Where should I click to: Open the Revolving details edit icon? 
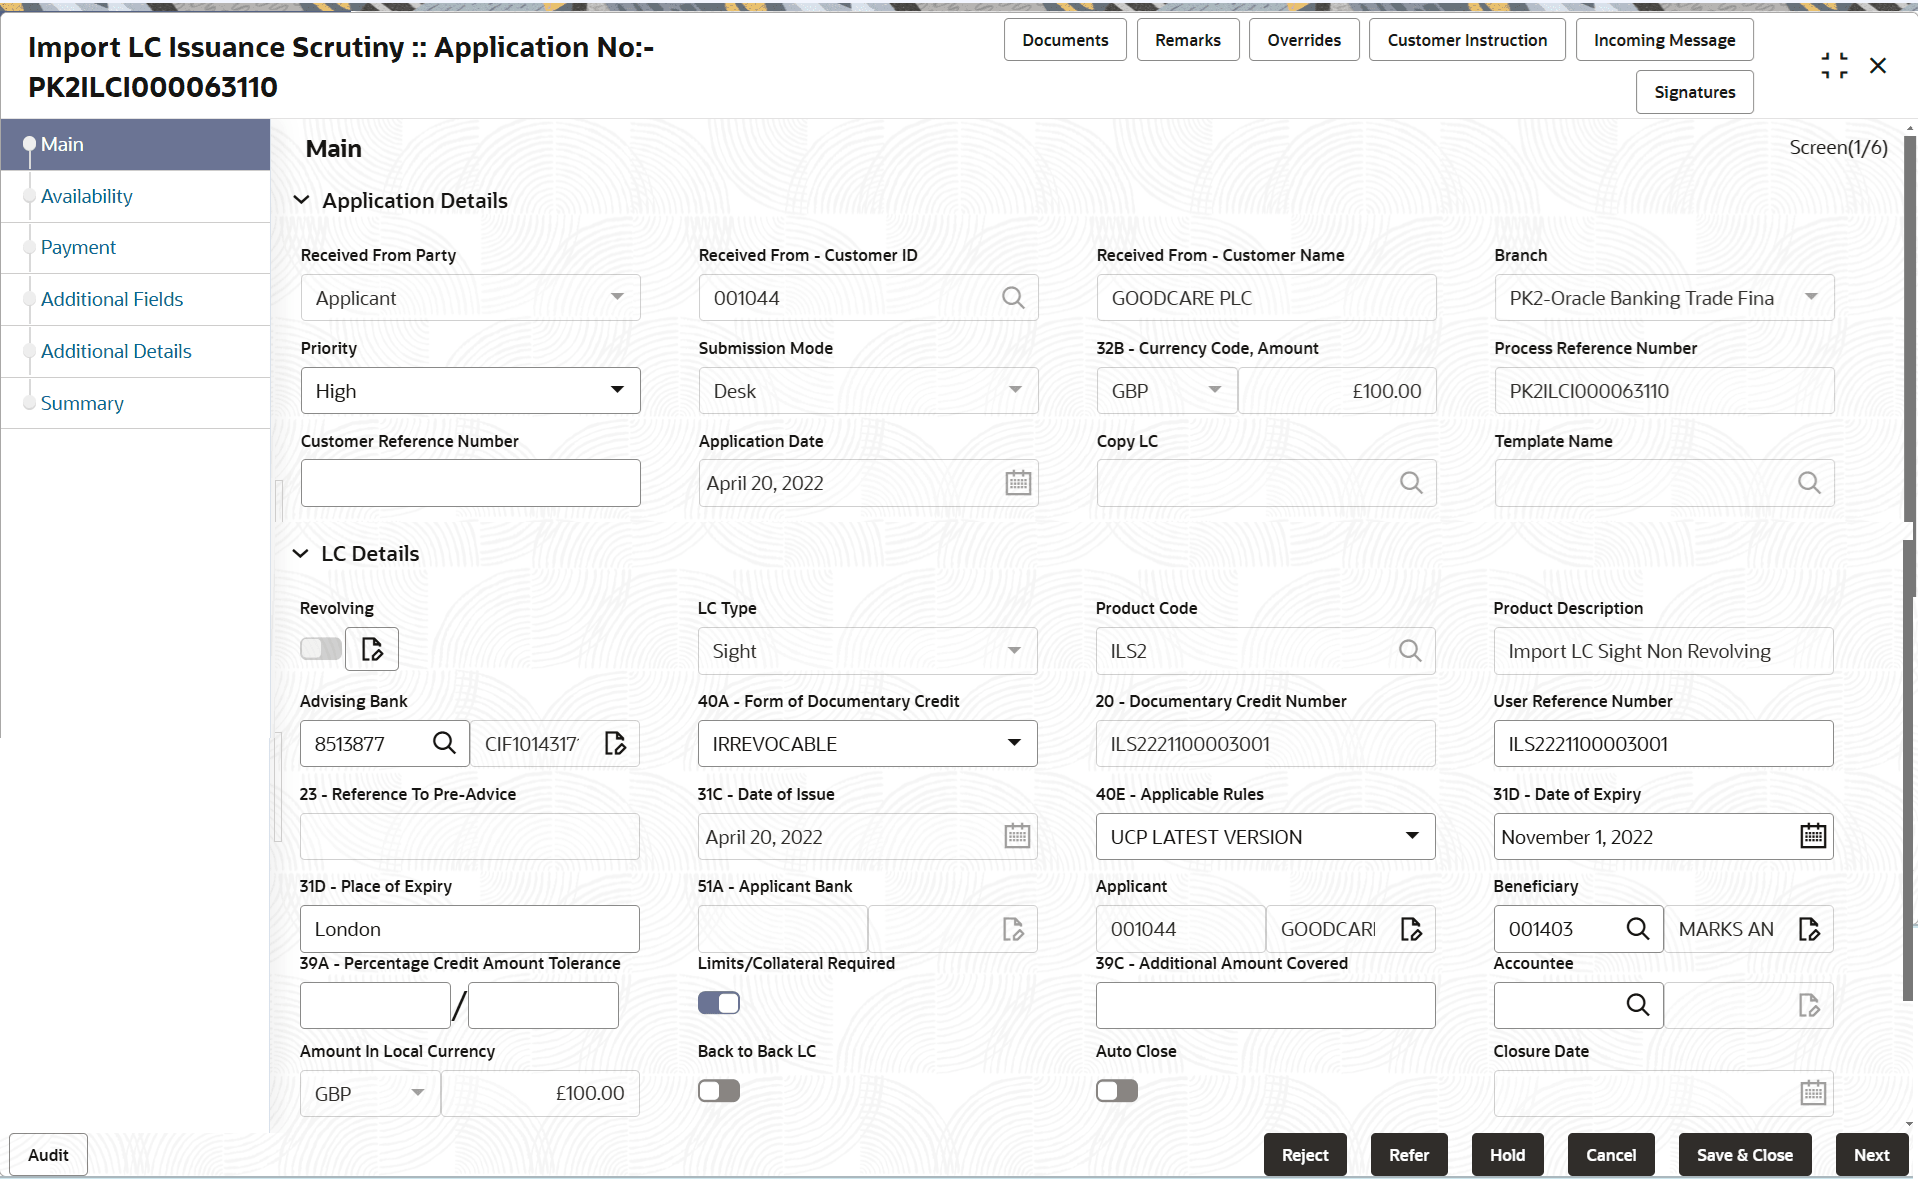pyautogui.click(x=372, y=649)
